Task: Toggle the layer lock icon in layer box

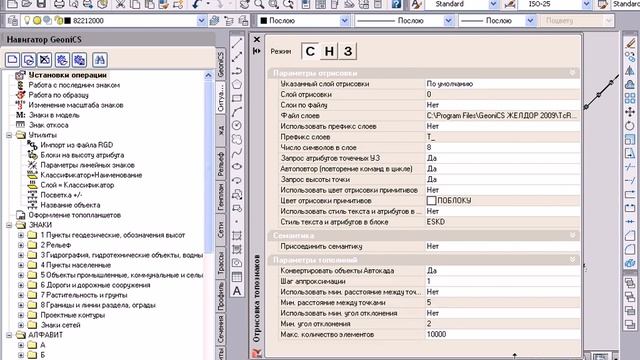Action: coord(59,20)
